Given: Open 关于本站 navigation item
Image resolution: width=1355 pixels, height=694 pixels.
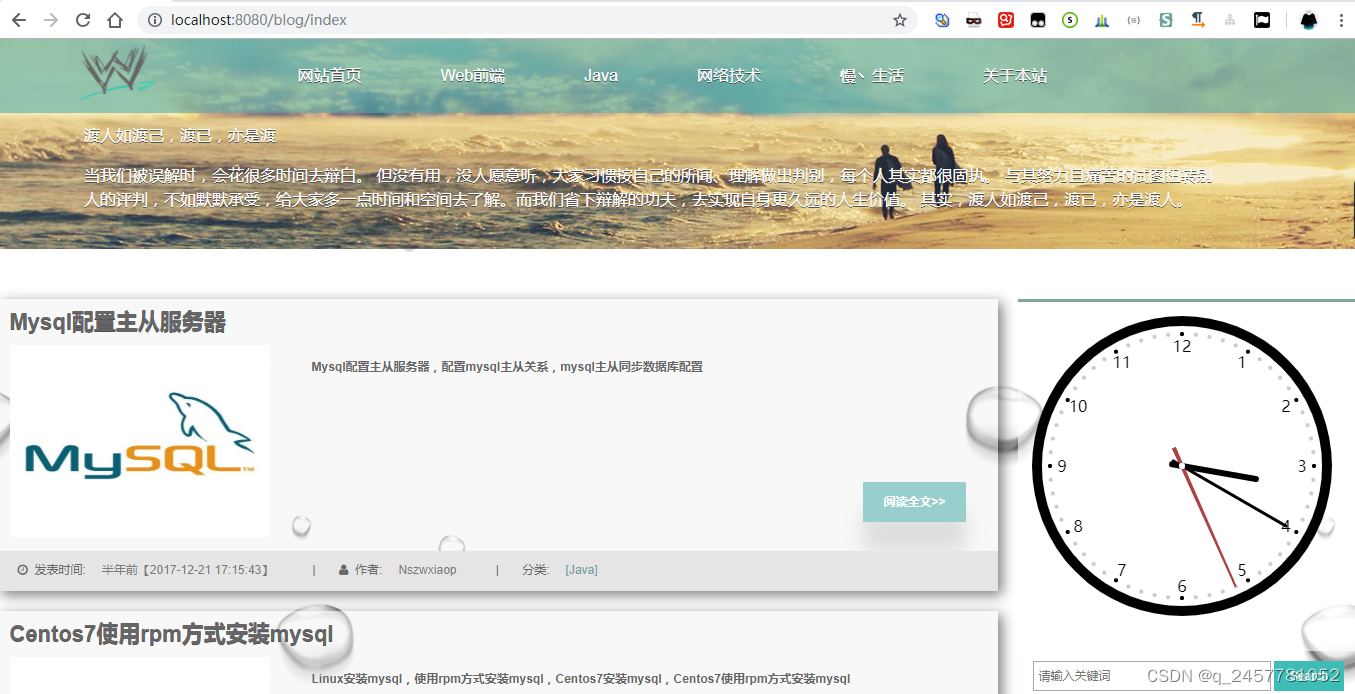Looking at the screenshot, I should (1015, 76).
